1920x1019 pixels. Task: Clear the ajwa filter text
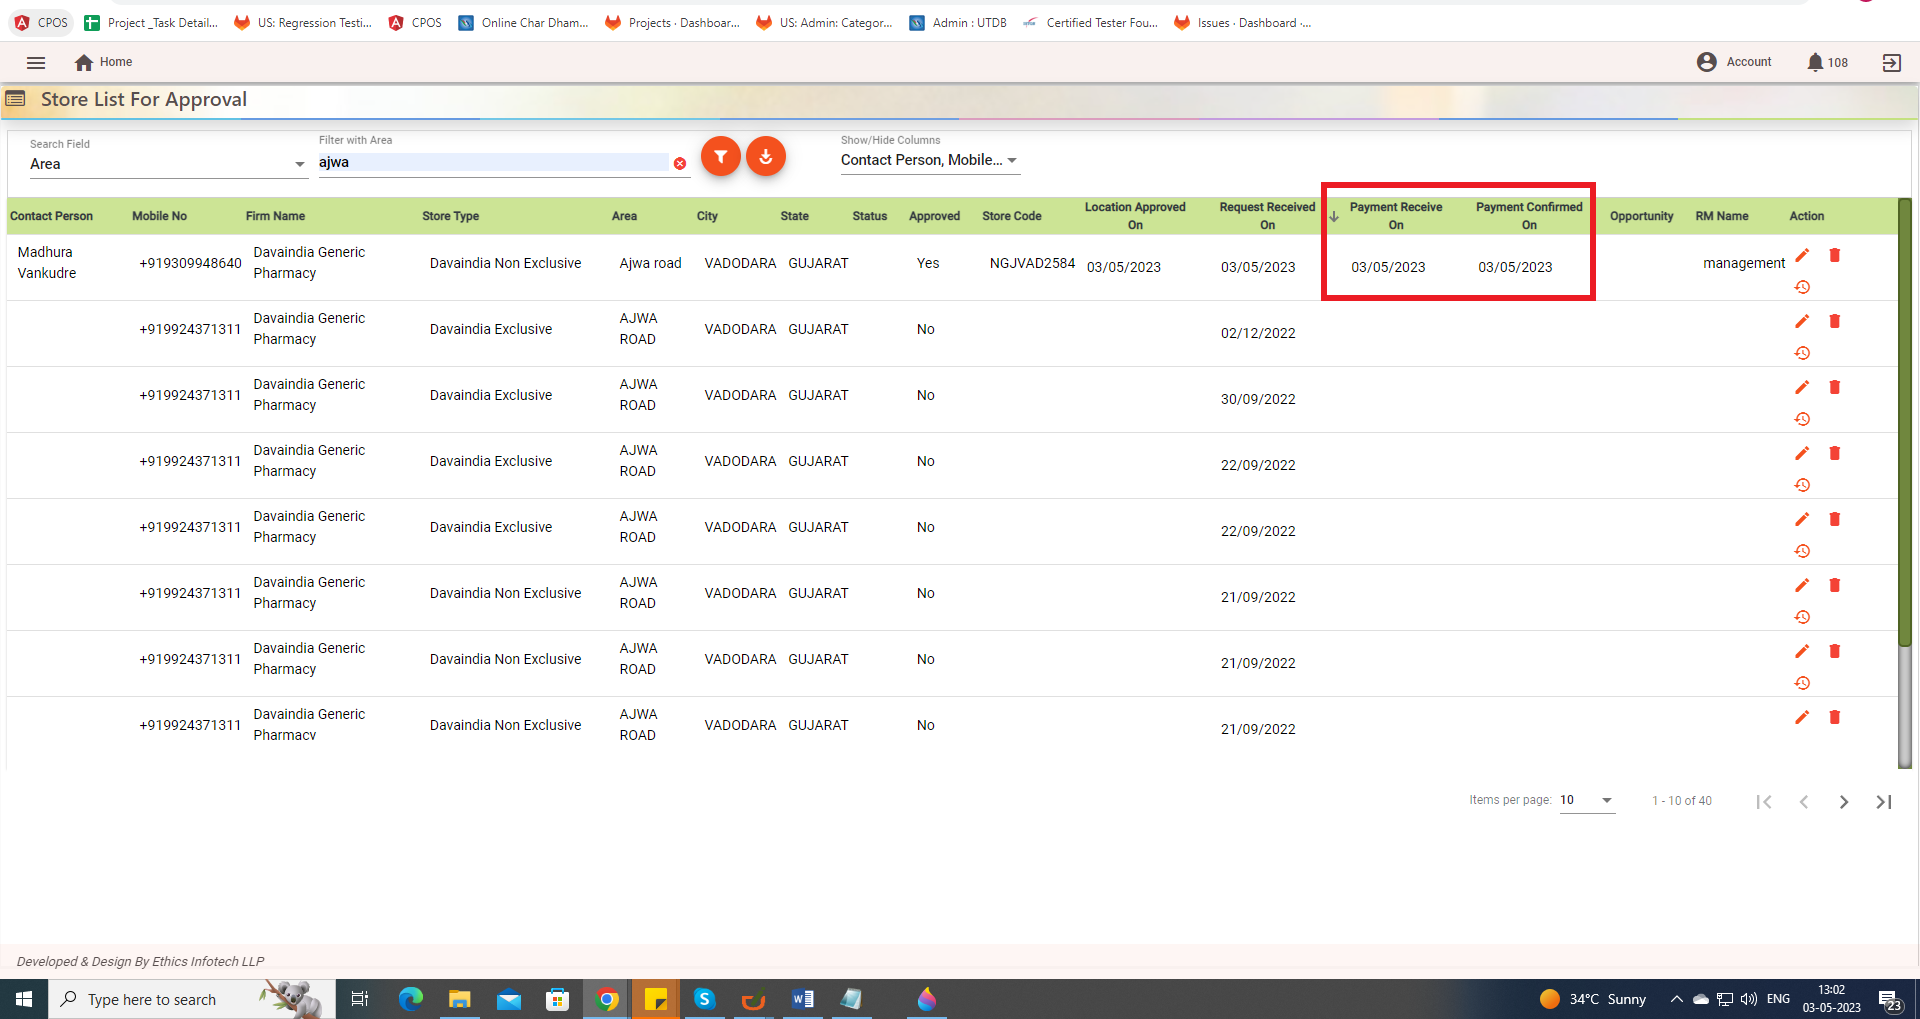pyautogui.click(x=680, y=164)
